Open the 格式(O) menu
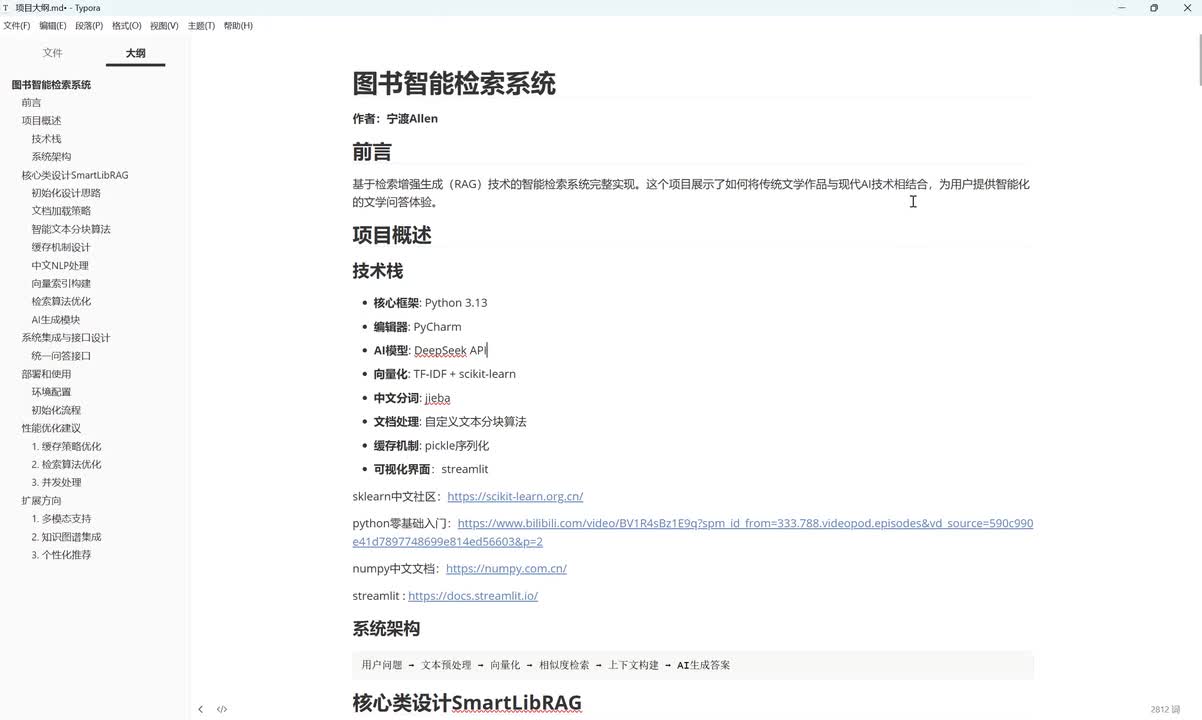The image size is (1202, 720). 127,26
